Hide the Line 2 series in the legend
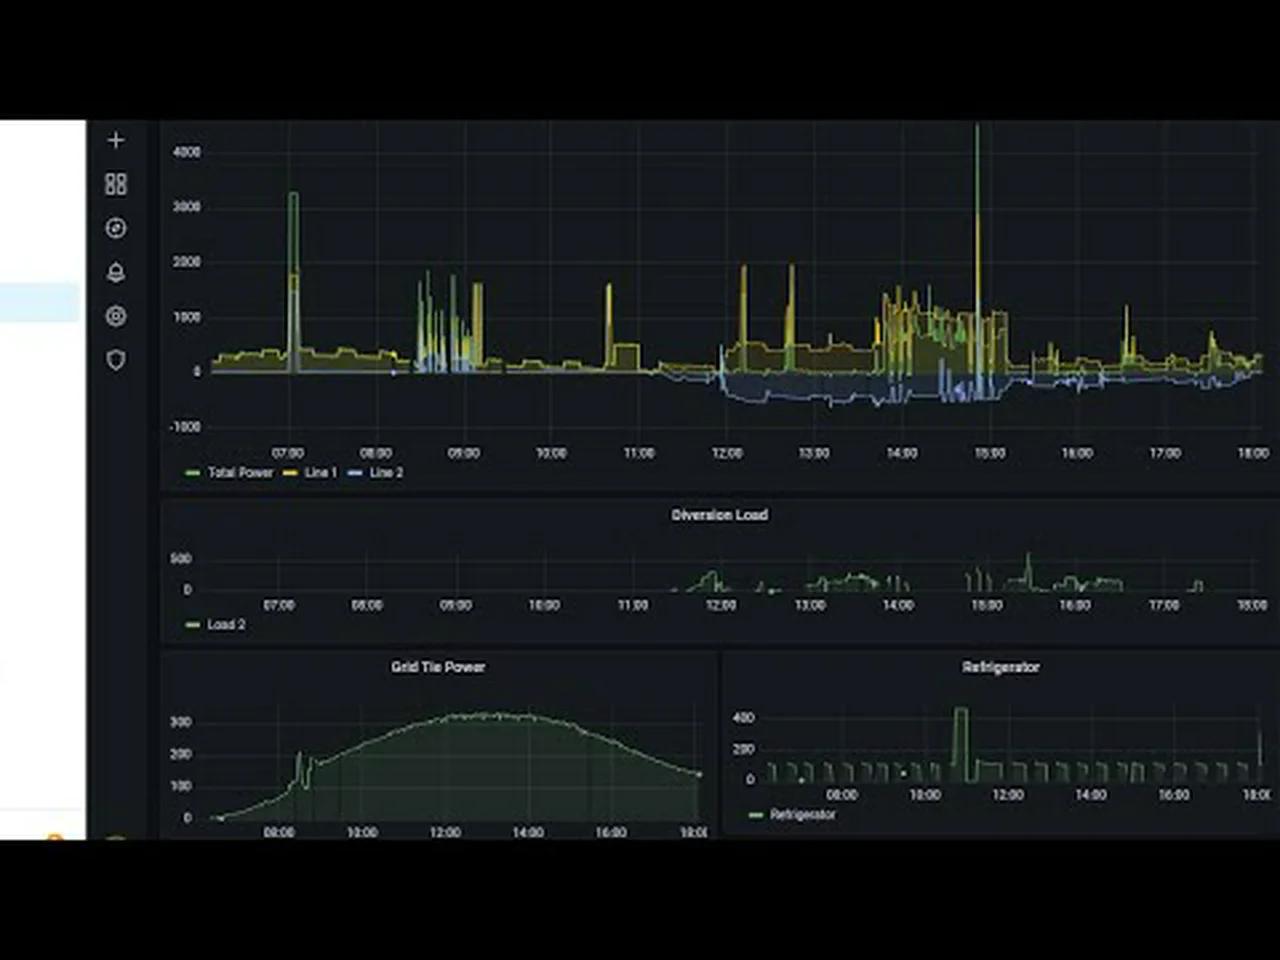 pos(386,472)
